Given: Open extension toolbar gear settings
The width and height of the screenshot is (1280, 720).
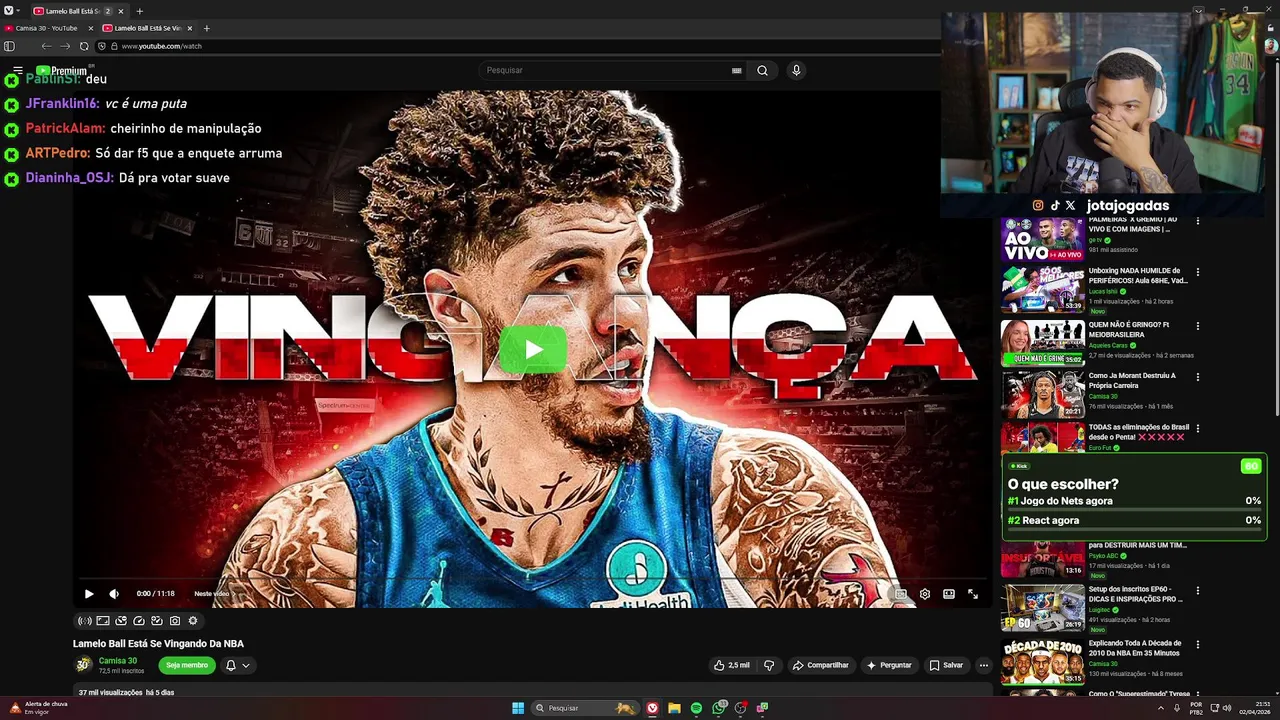Looking at the screenshot, I should tap(193, 621).
